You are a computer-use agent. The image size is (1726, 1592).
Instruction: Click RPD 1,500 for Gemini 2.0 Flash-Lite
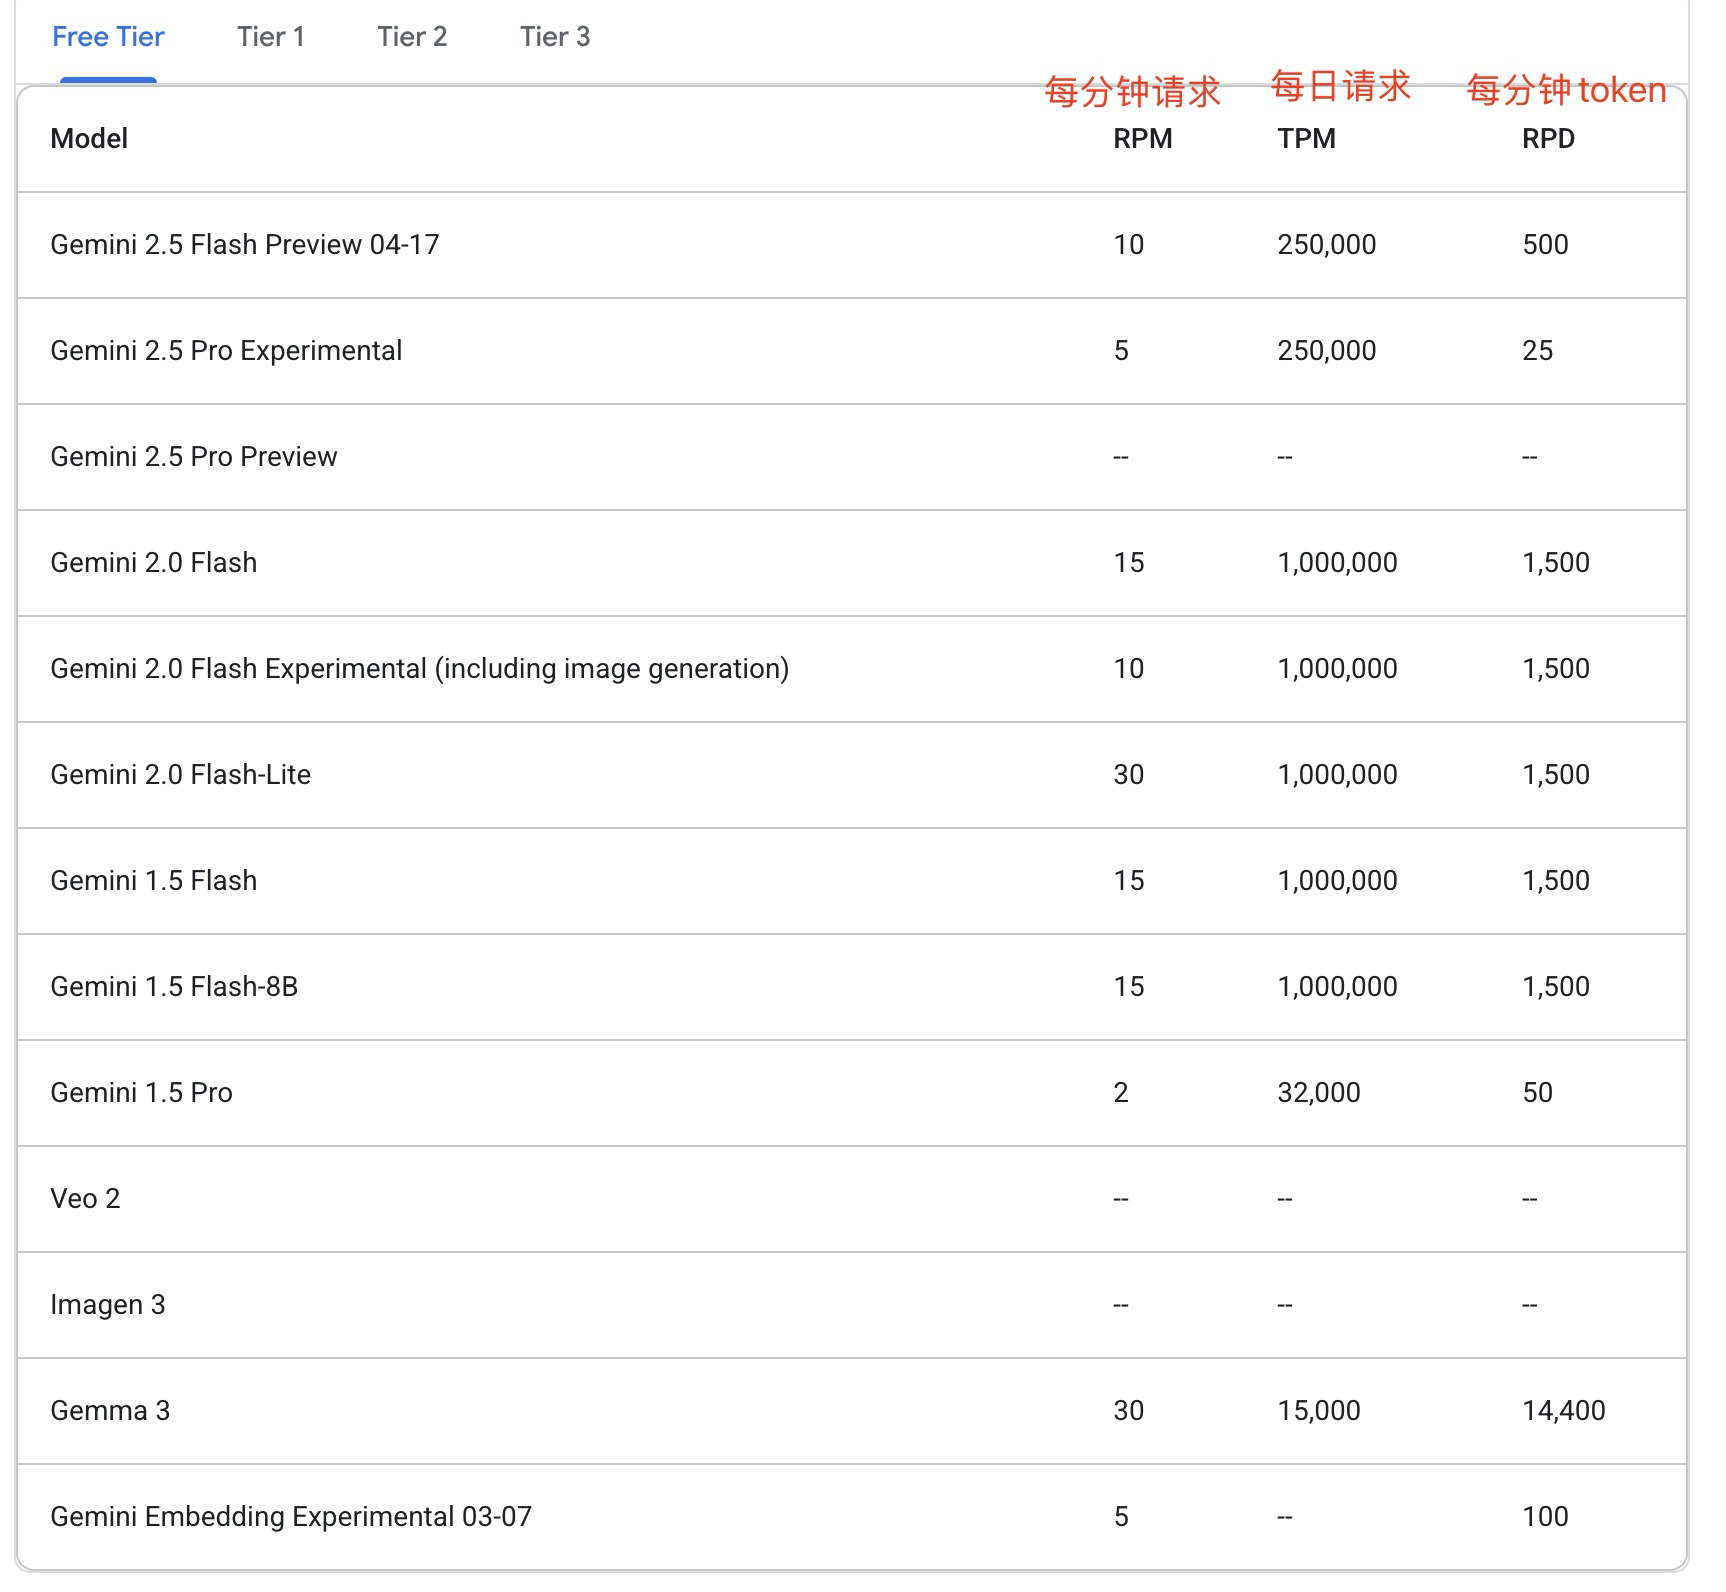(1556, 774)
